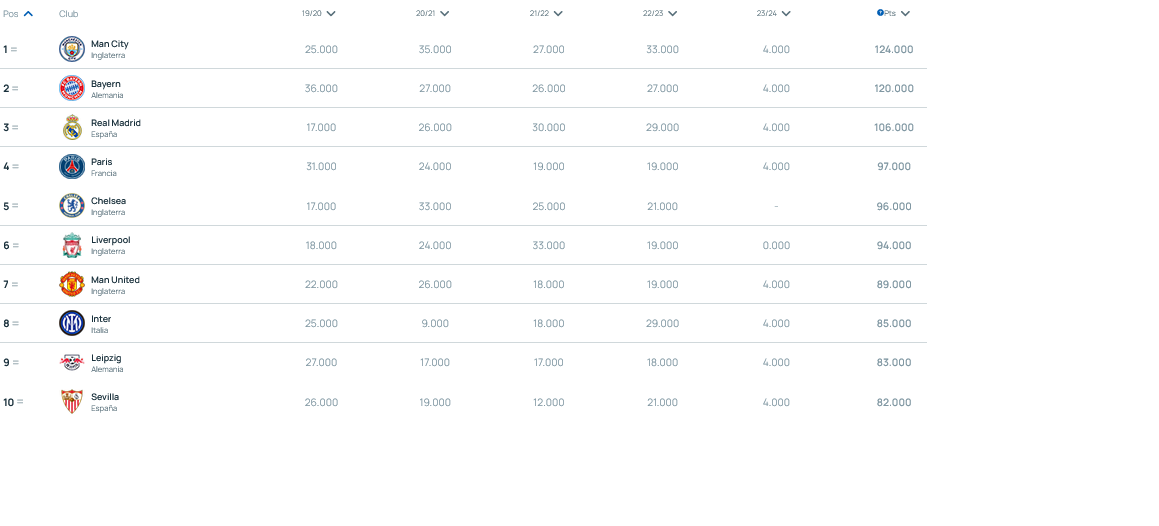Select the 21/22 column header label

tap(539, 14)
